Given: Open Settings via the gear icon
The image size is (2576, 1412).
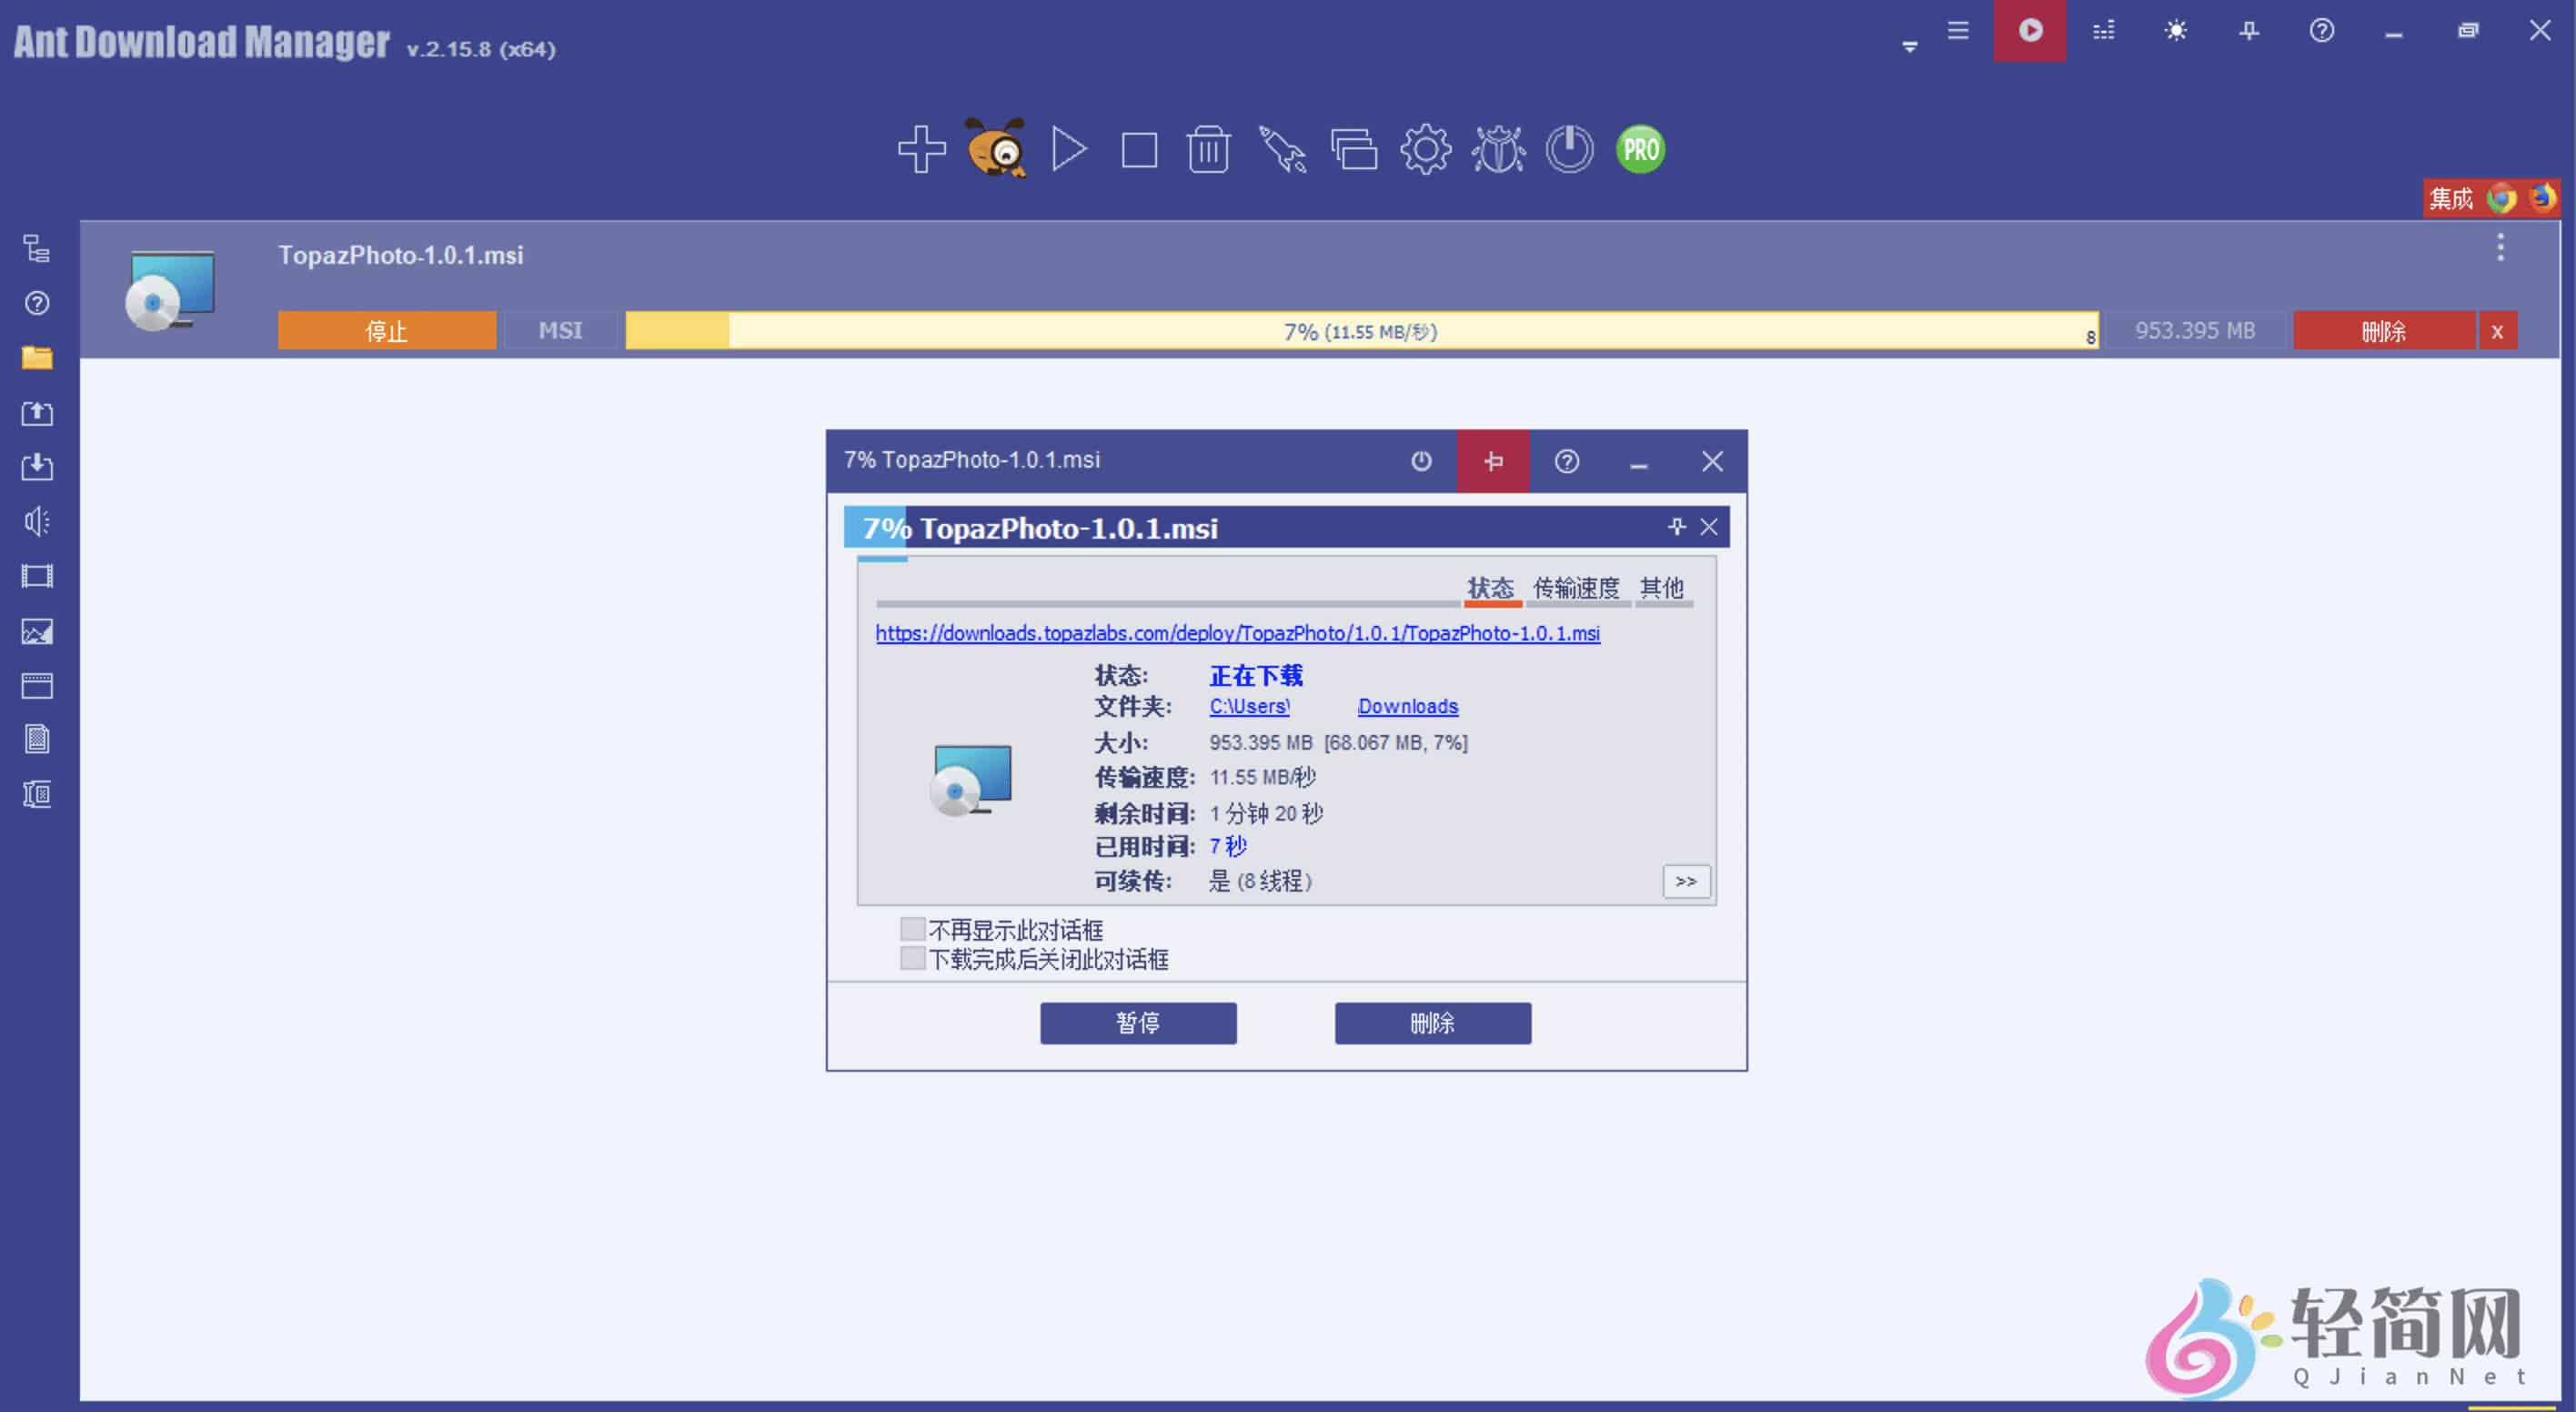Looking at the screenshot, I should tap(1424, 149).
